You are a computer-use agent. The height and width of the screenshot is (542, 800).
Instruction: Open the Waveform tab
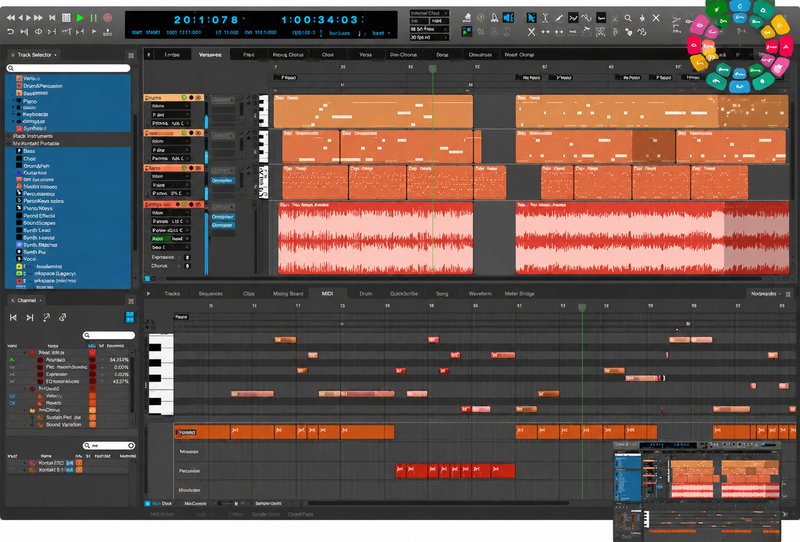click(480, 293)
